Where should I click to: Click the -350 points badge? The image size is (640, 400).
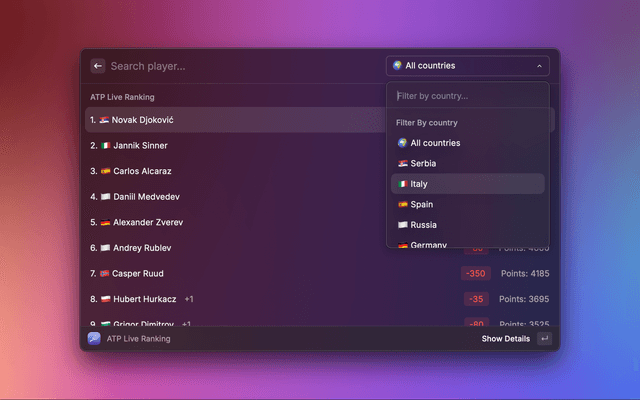tap(475, 273)
